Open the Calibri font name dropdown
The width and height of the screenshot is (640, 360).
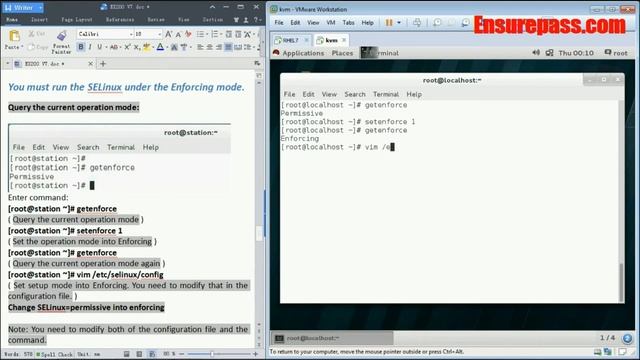(131, 34)
